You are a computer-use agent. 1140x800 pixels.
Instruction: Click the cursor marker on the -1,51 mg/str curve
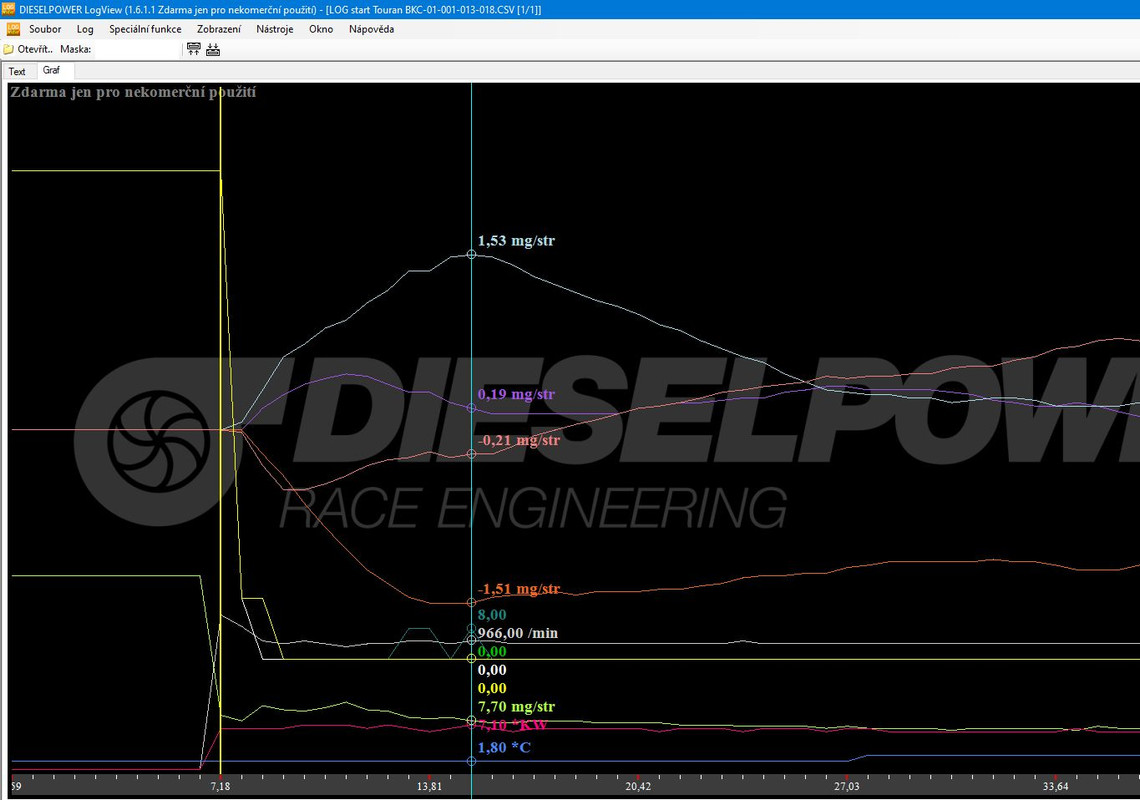[x=471, y=603]
